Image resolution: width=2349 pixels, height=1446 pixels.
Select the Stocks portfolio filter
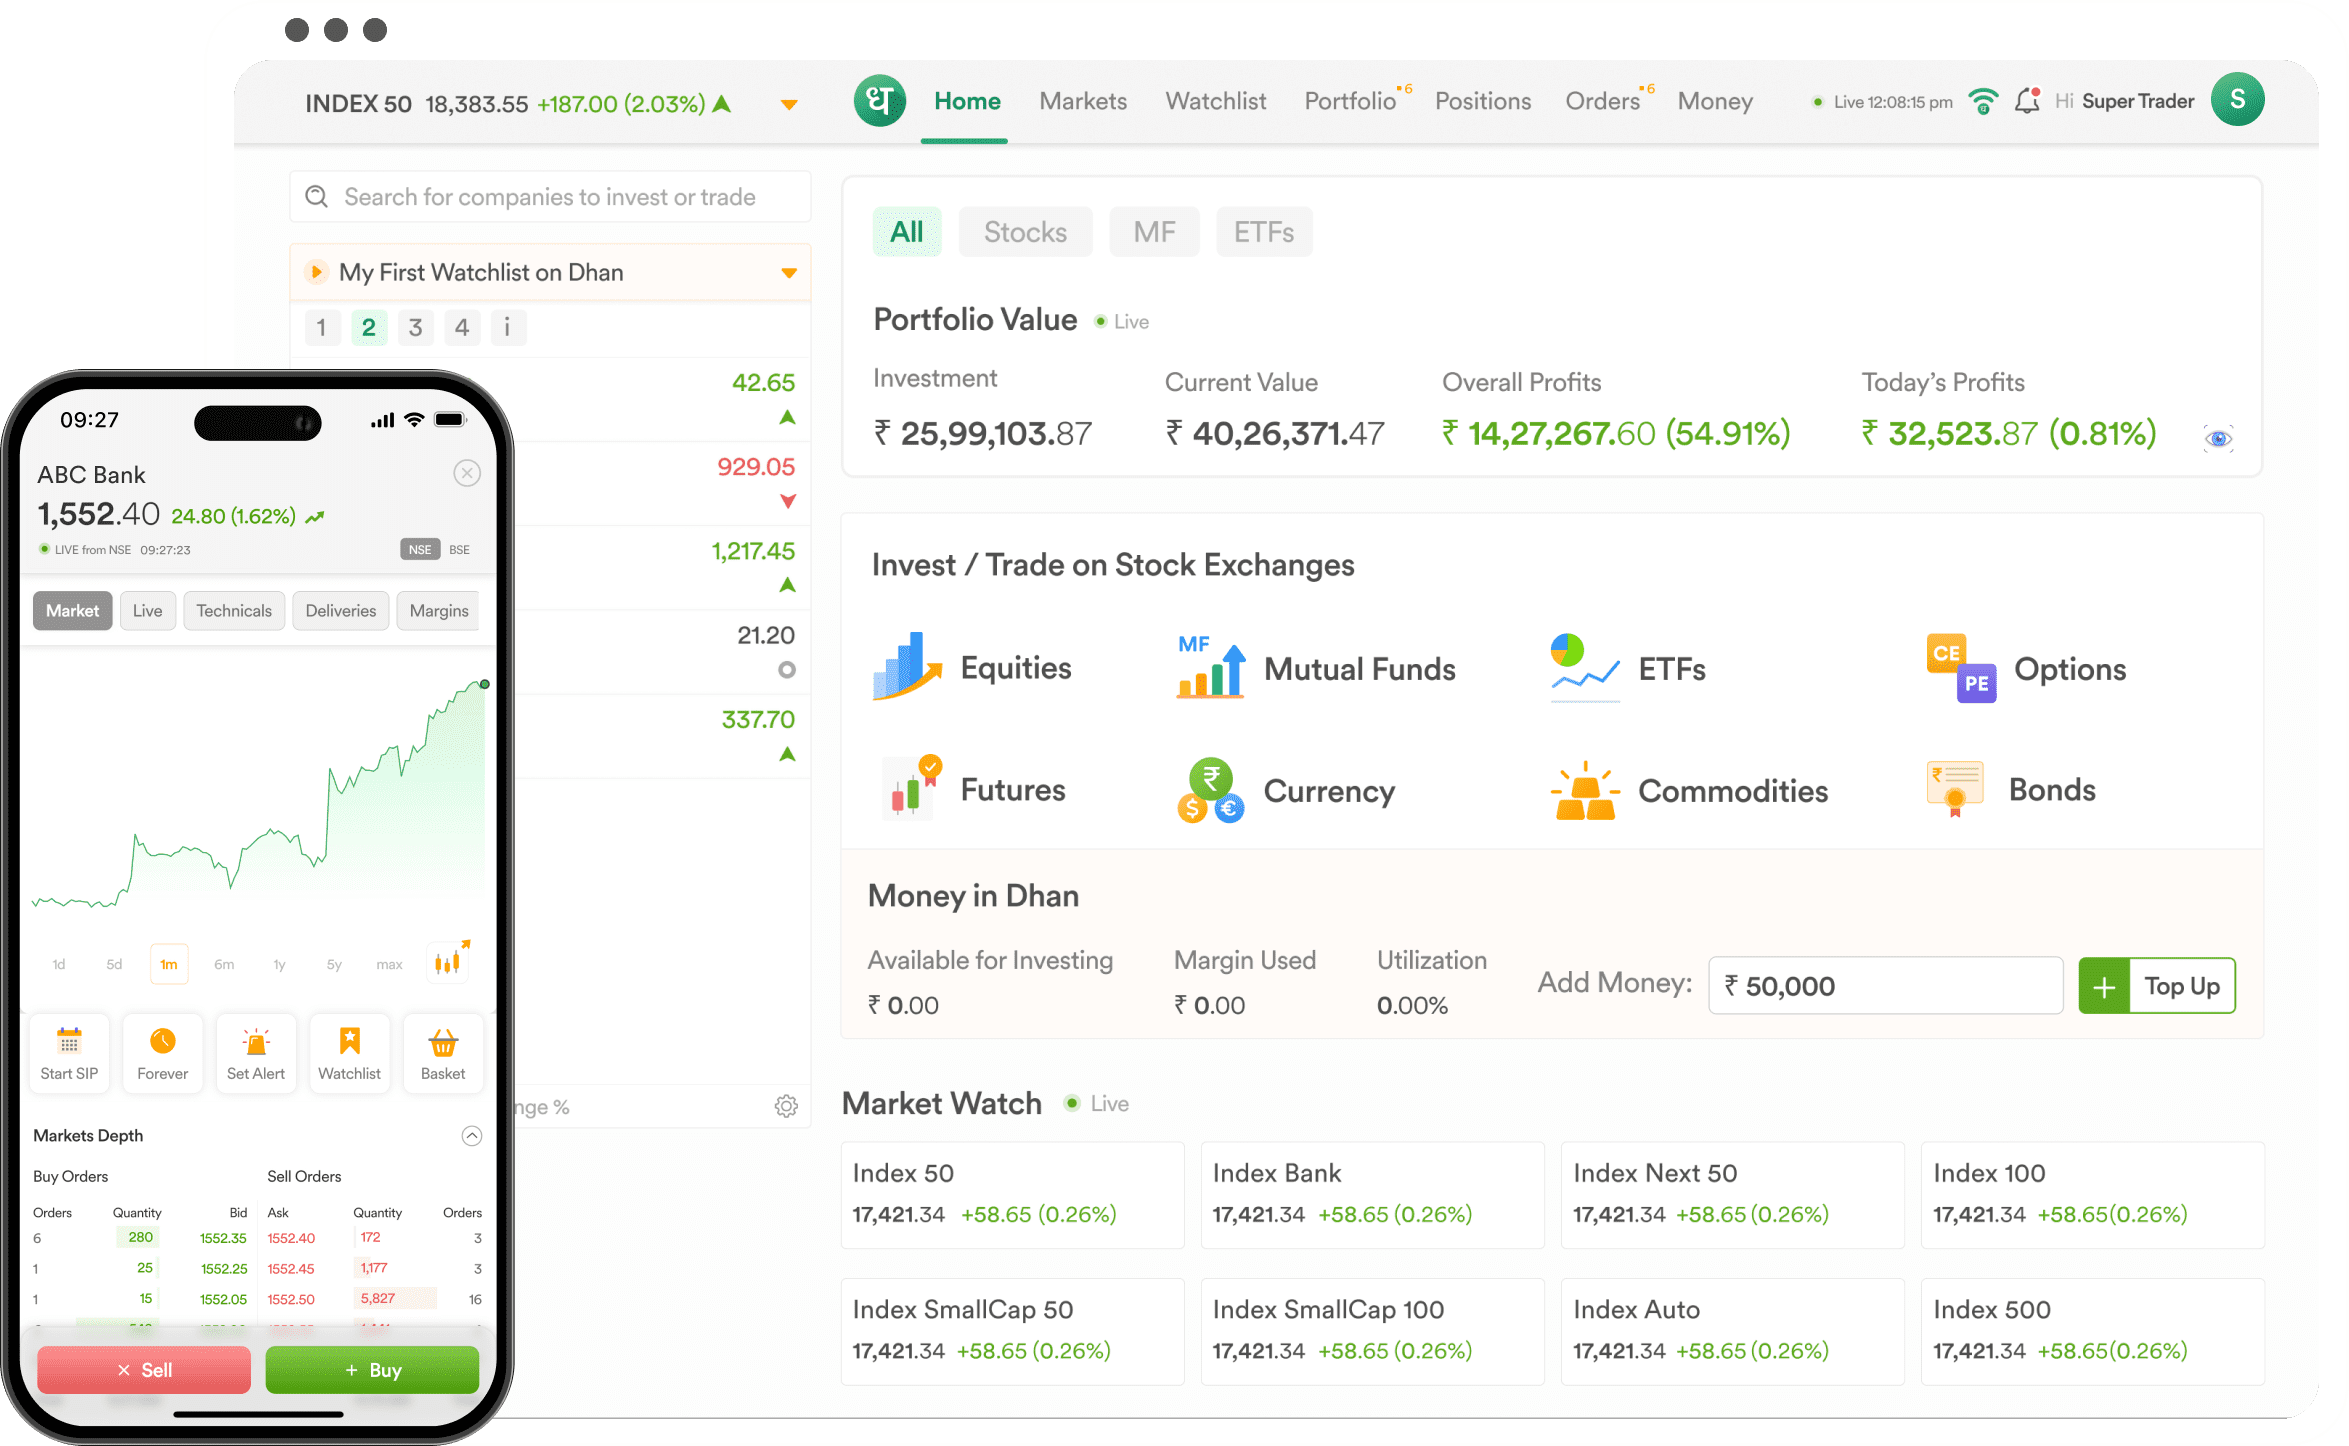coord(1025,232)
